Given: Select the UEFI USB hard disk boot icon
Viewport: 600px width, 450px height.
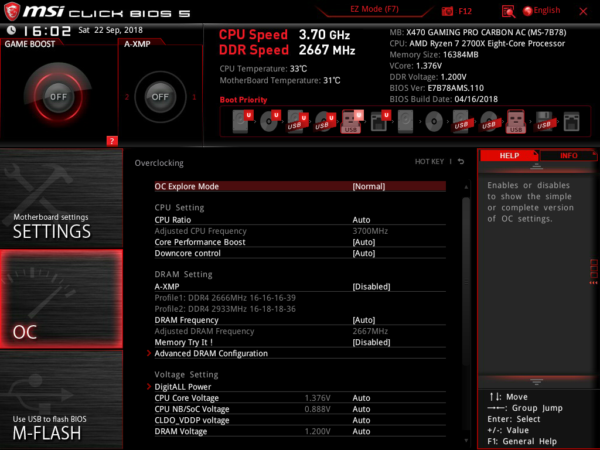Looking at the screenshot, I should 297,122.
